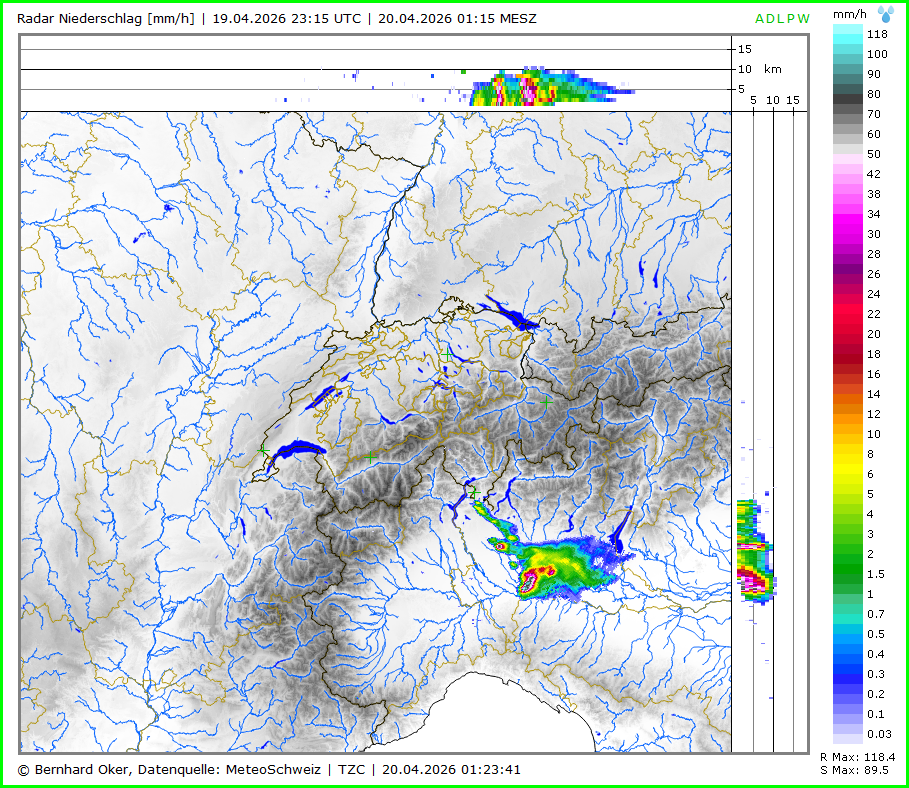The image size is (909, 788).
Task: Click the letter D in the ADLPW indicator
Action: (772, 18)
